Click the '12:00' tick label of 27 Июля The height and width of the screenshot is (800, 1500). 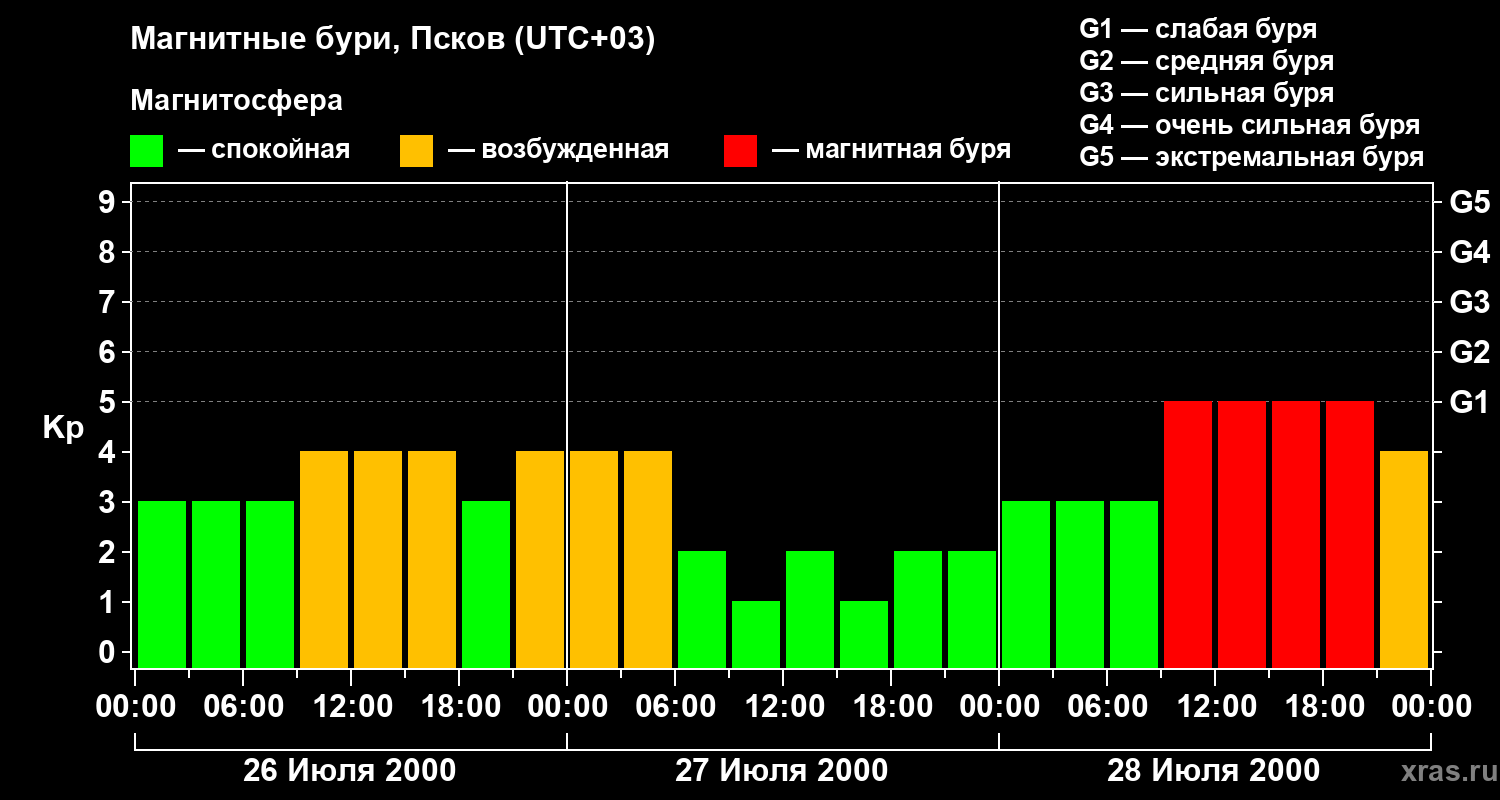click(x=783, y=707)
